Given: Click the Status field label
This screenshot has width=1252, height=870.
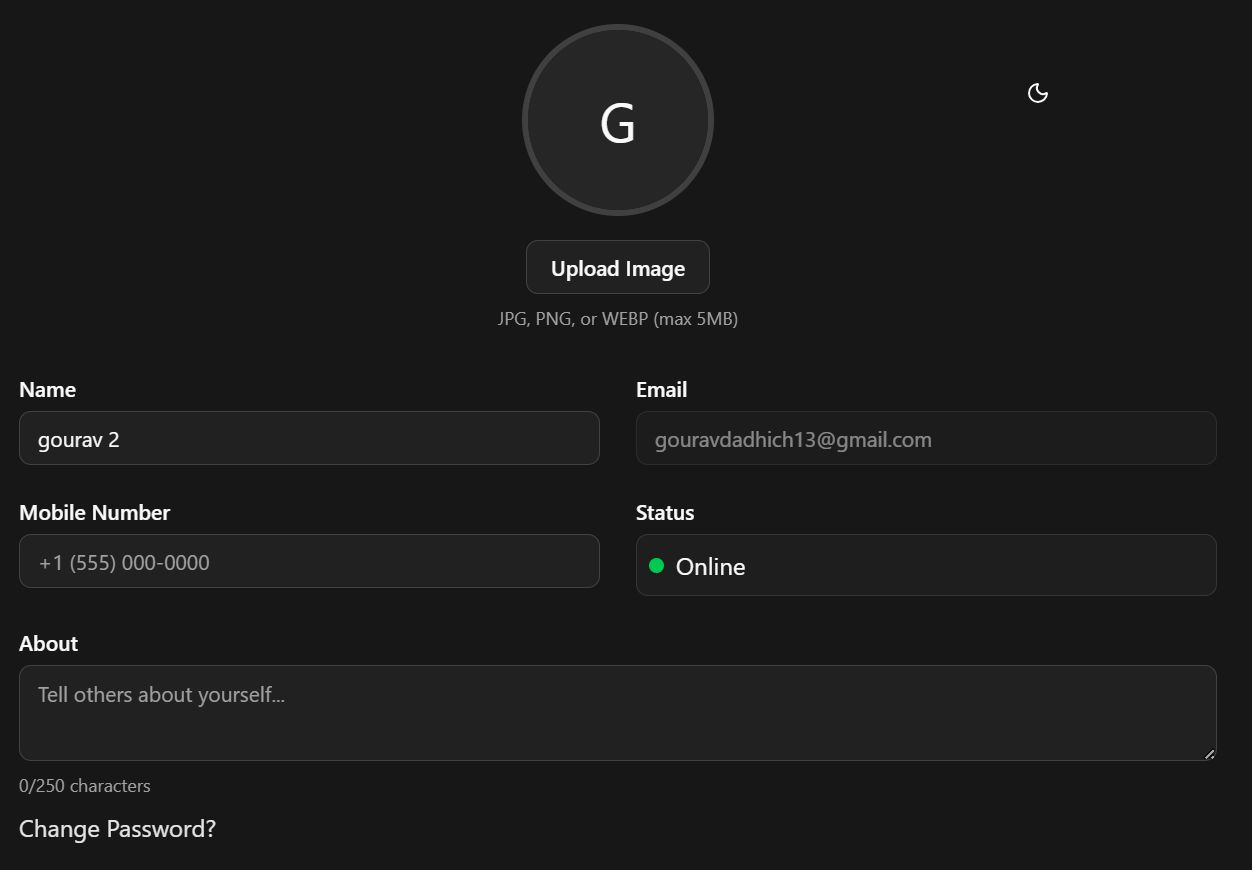Looking at the screenshot, I should [x=665, y=513].
